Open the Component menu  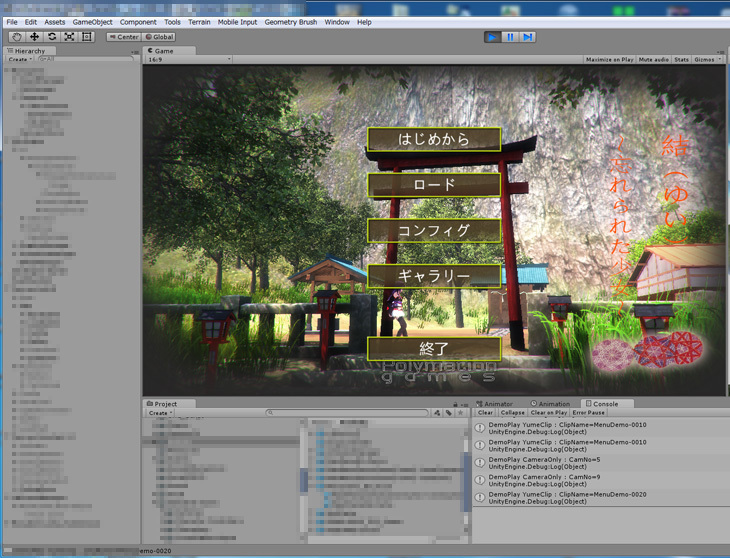tap(138, 22)
